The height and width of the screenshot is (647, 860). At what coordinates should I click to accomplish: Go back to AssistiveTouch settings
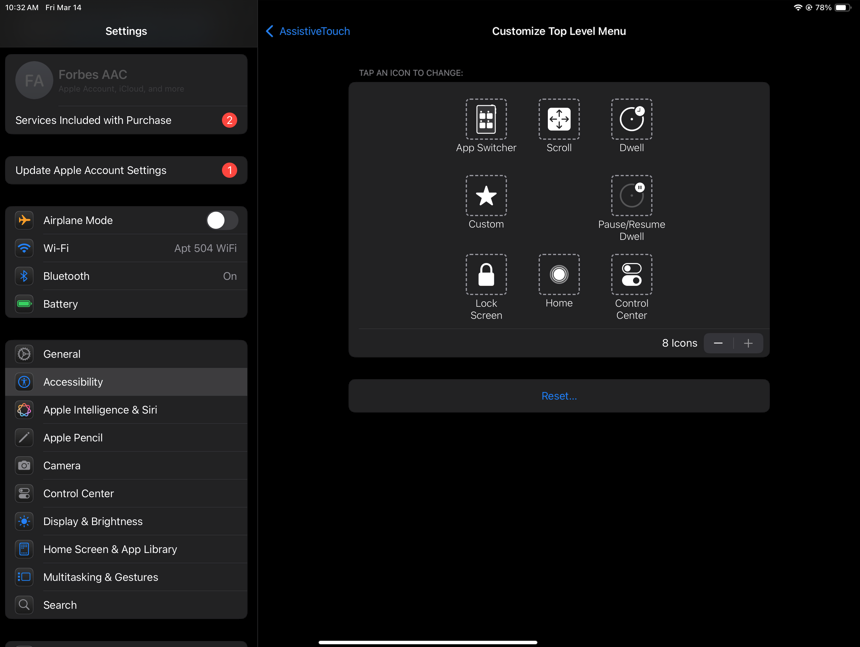(x=307, y=31)
